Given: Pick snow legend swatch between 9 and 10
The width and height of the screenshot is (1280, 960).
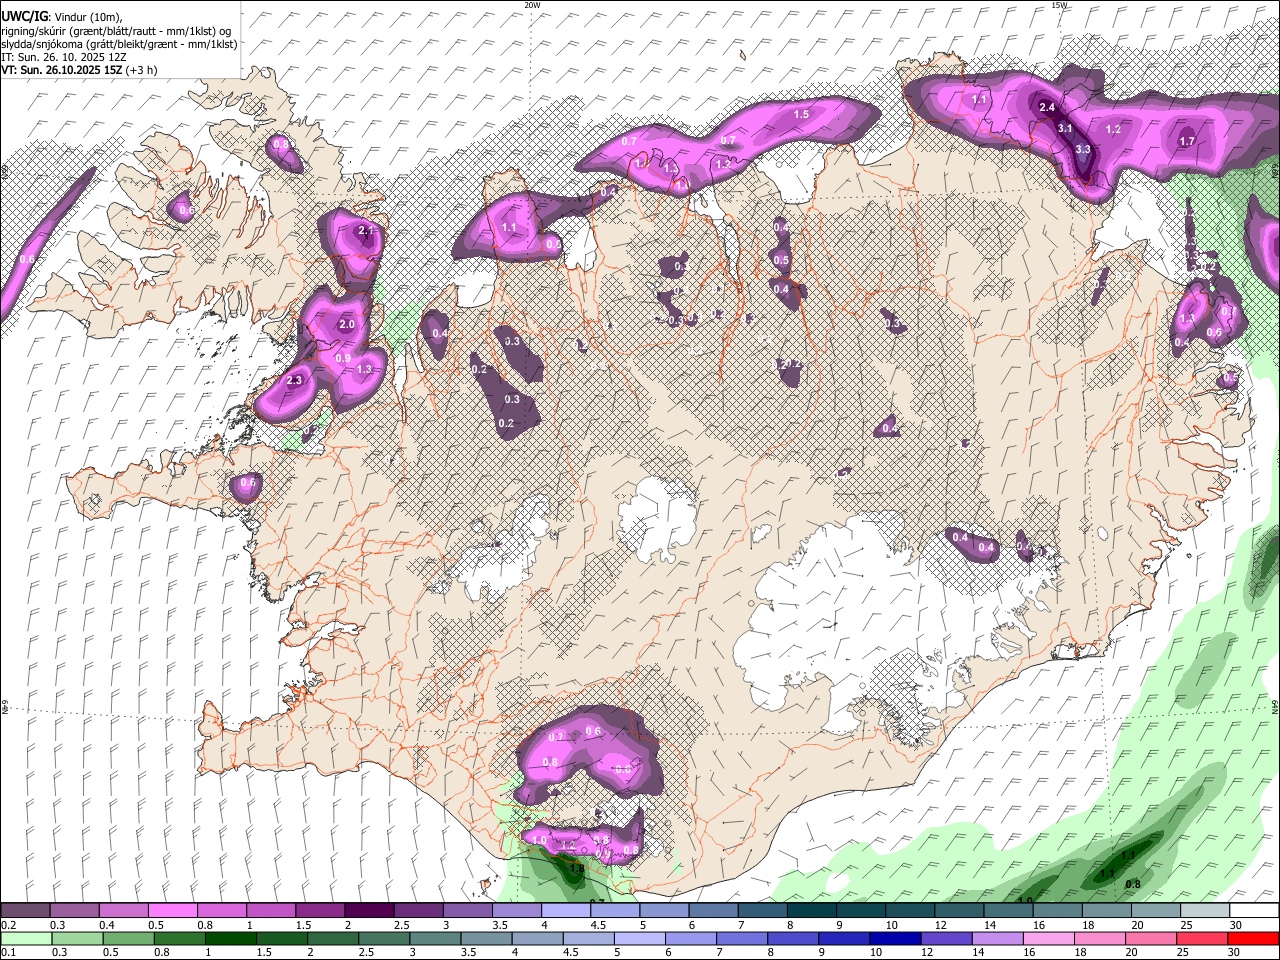Looking at the screenshot, I should (x=861, y=910).
